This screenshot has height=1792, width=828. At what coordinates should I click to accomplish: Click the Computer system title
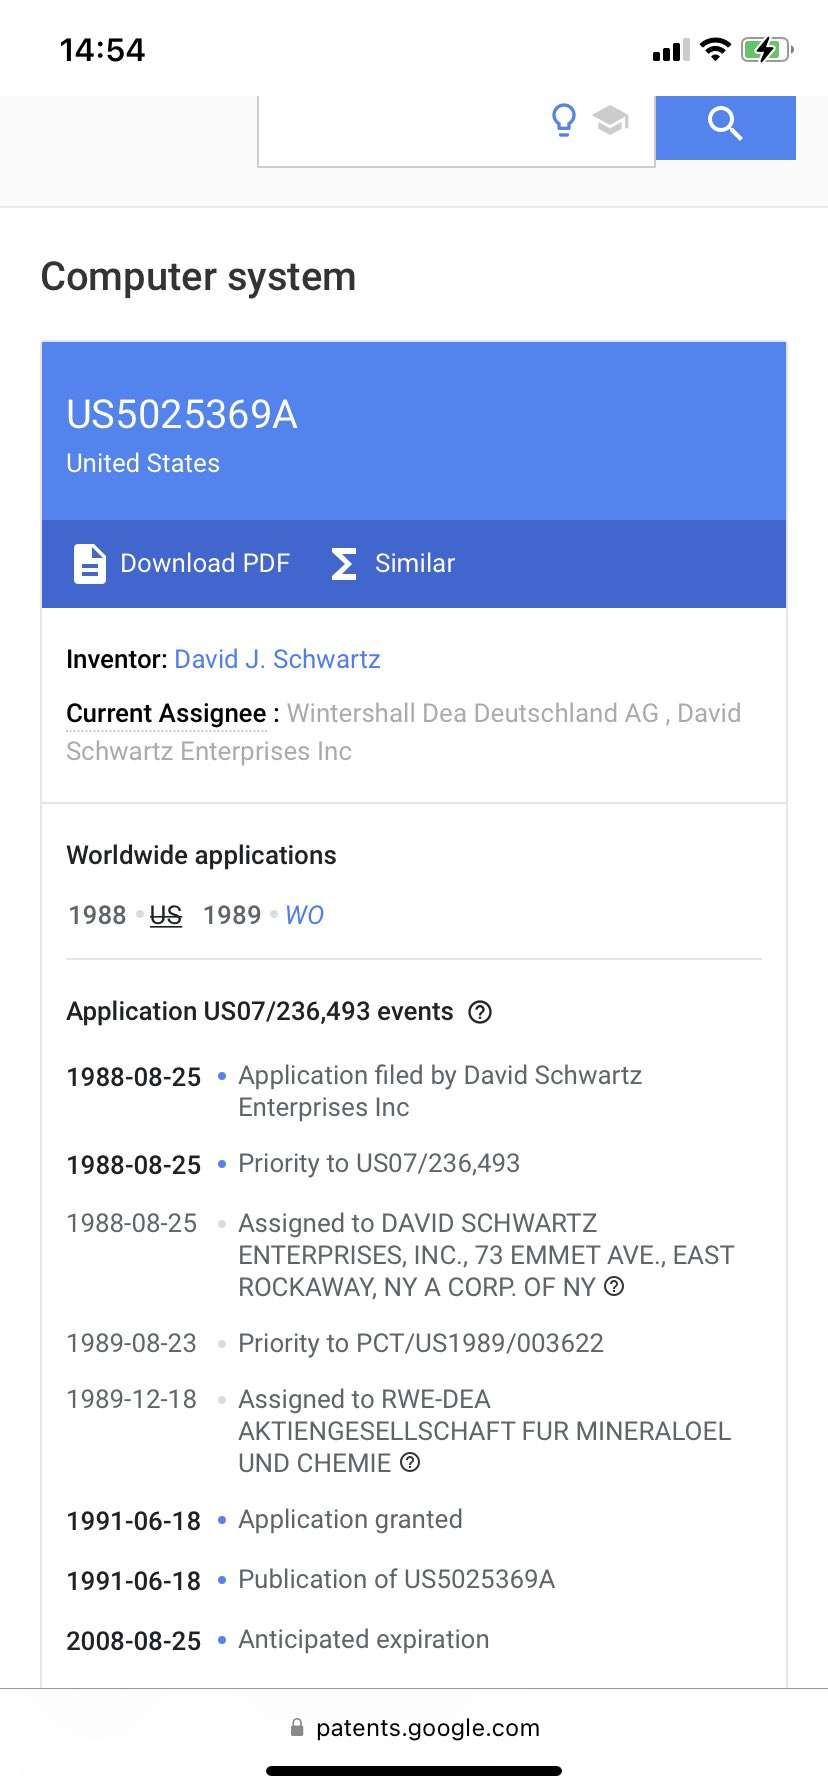click(x=198, y=277)
